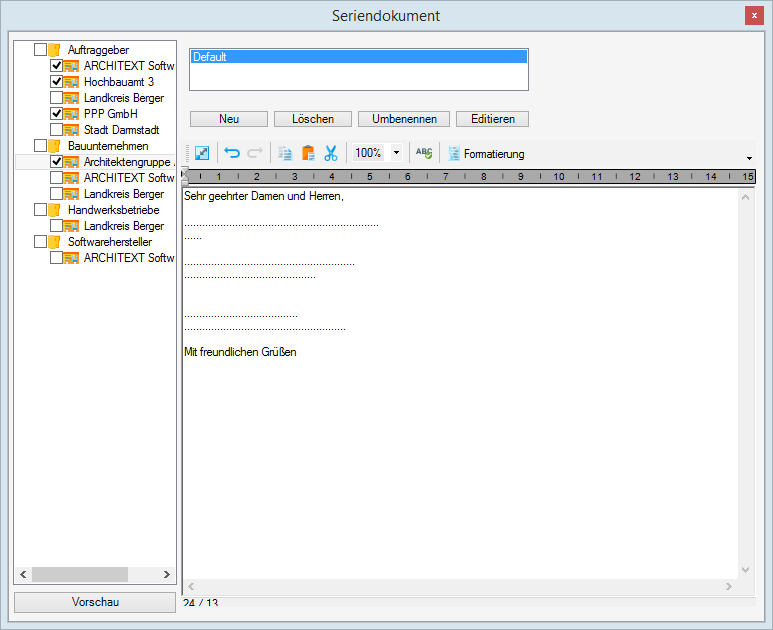Screen dimensions: 773x630
Task: Close the Seriendokument dialog
Action: point(754,16)
